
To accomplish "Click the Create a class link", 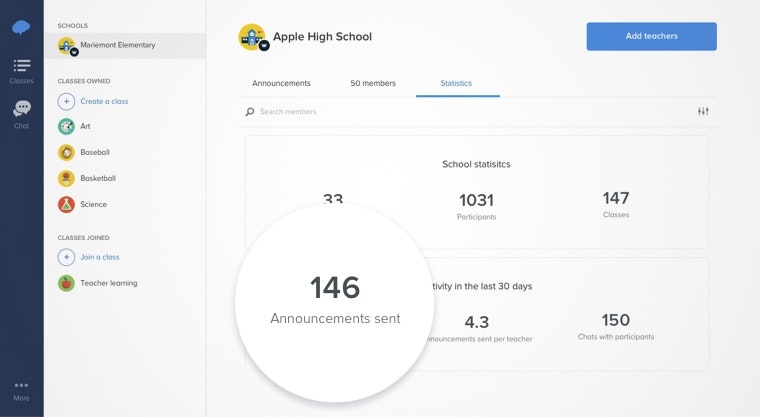I will pos(104,101).
